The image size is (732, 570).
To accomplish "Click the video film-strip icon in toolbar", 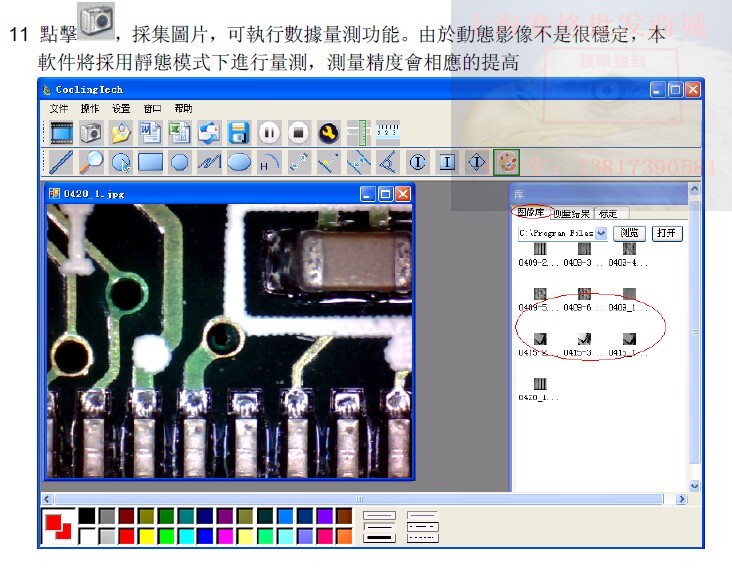I will pos(62,133).
